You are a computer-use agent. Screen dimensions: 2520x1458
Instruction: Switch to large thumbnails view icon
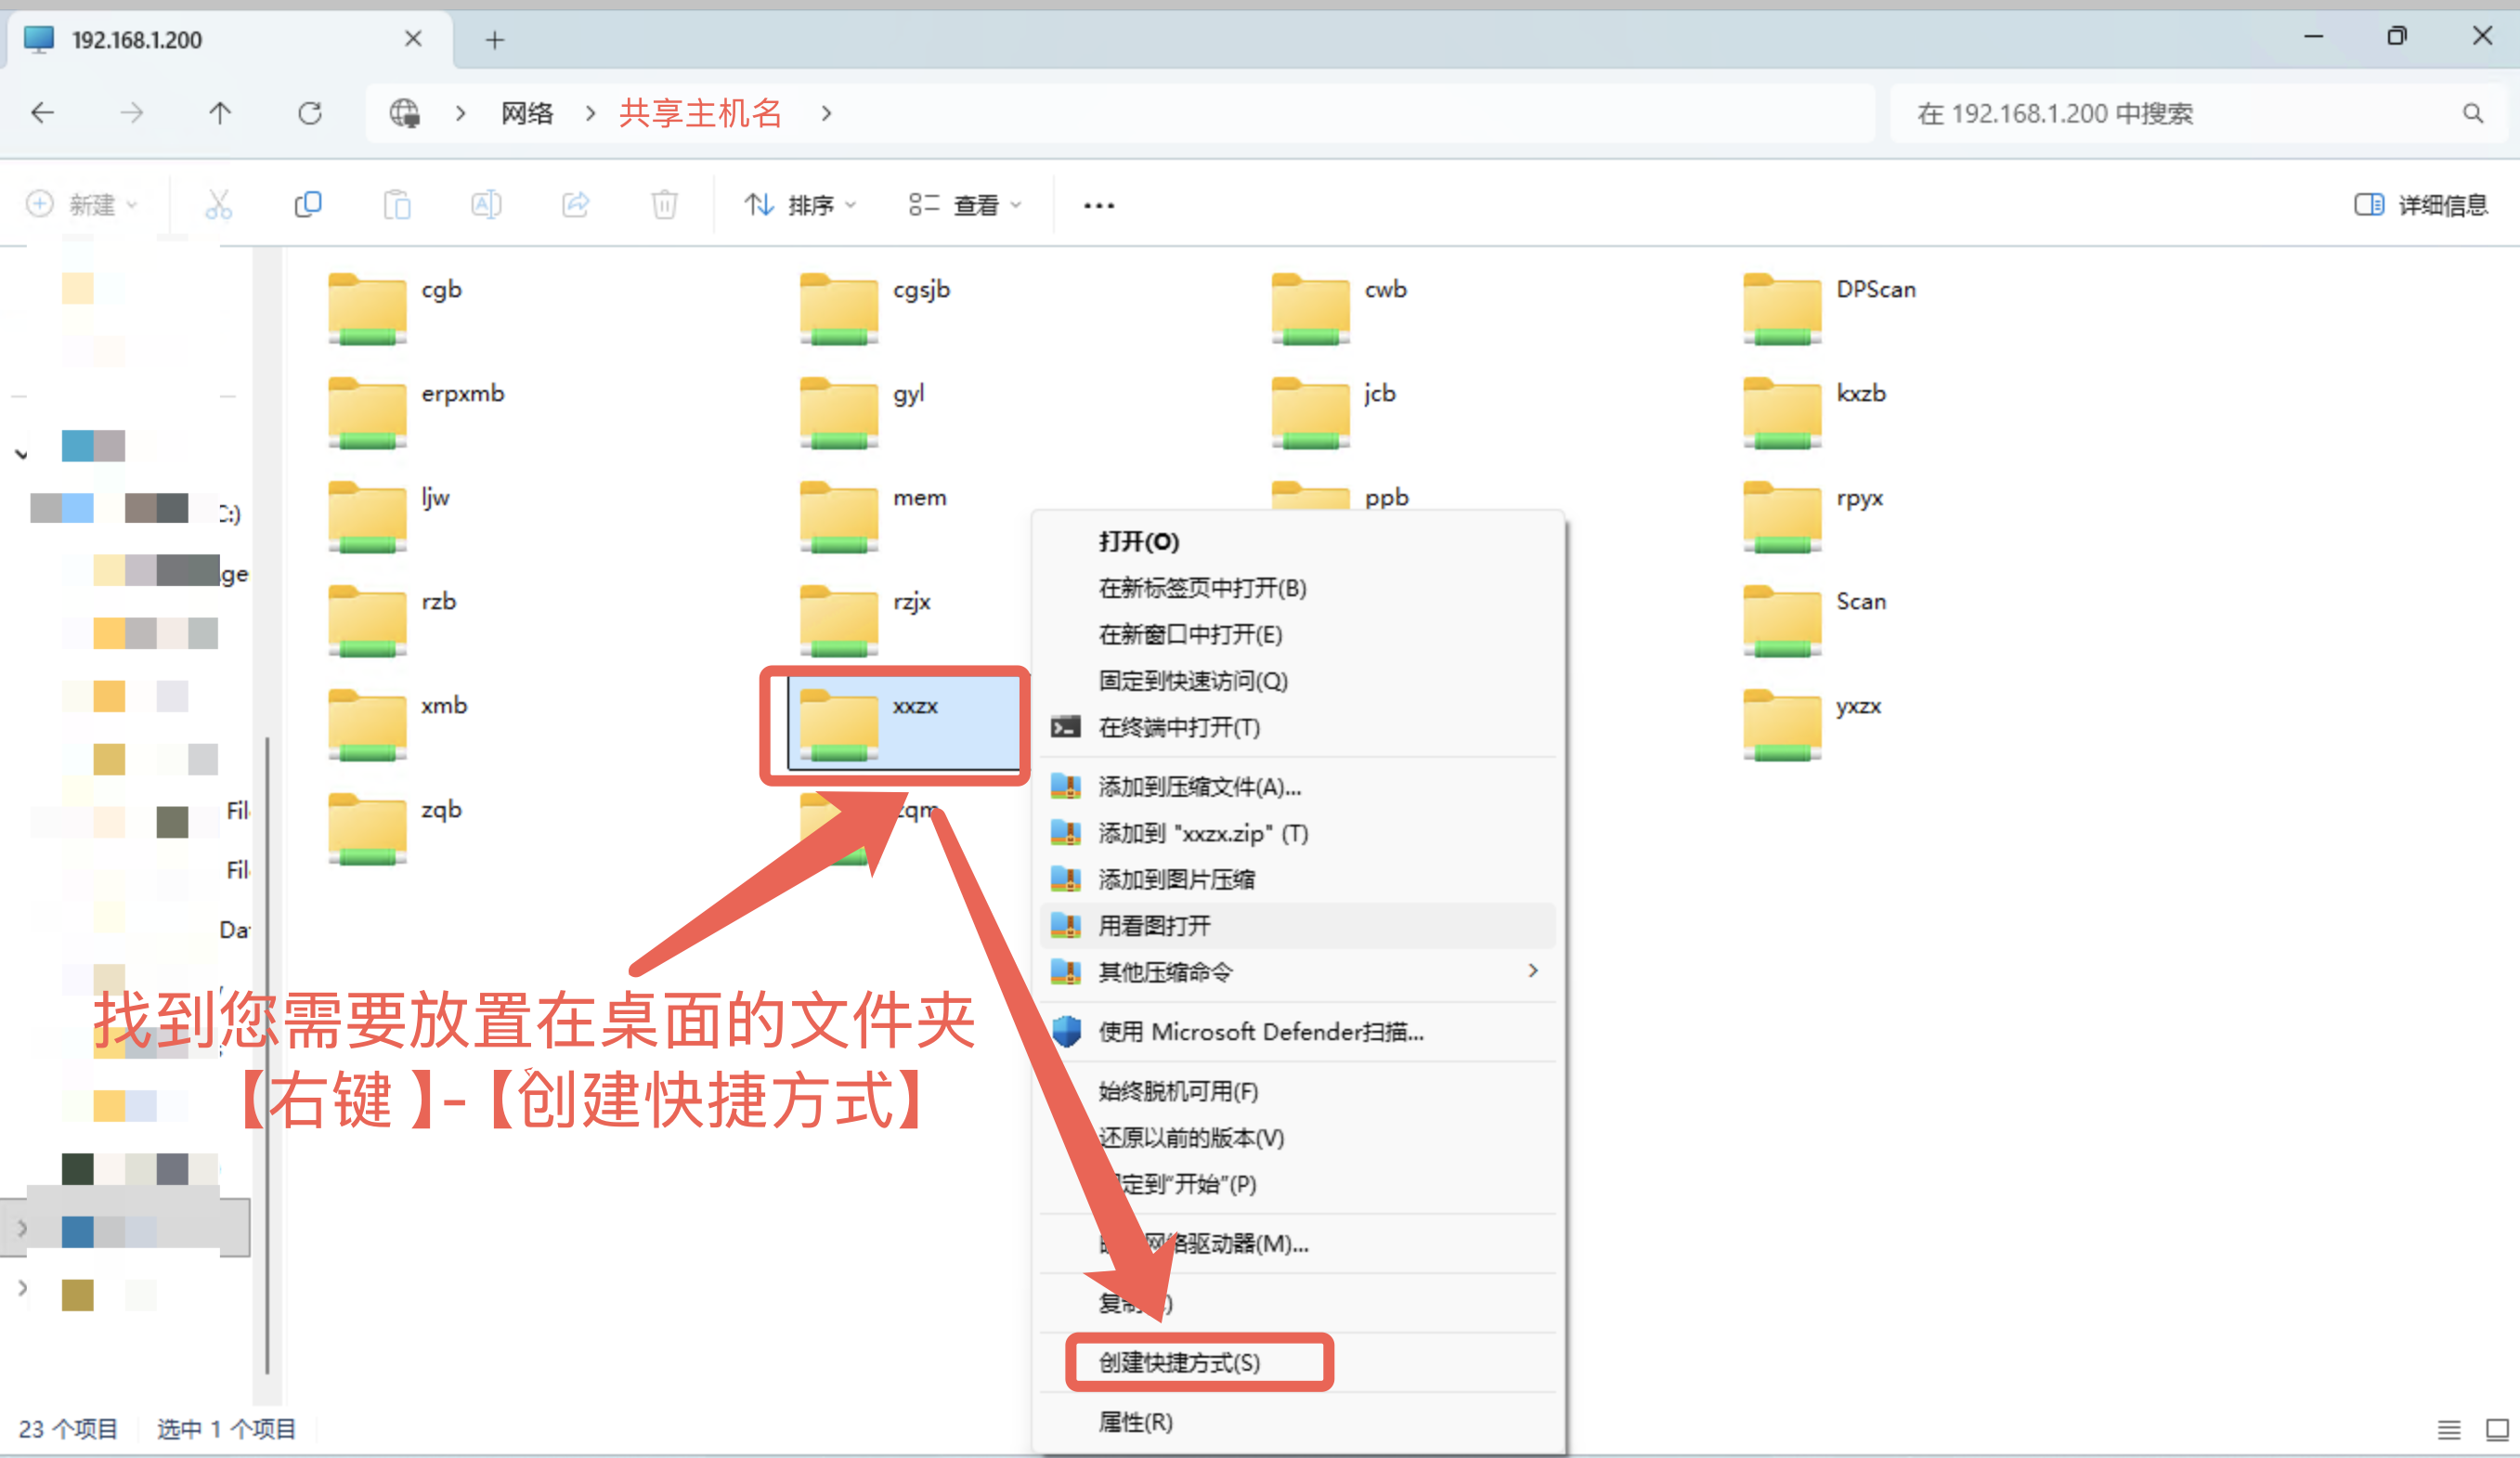click(2496, 1430)
